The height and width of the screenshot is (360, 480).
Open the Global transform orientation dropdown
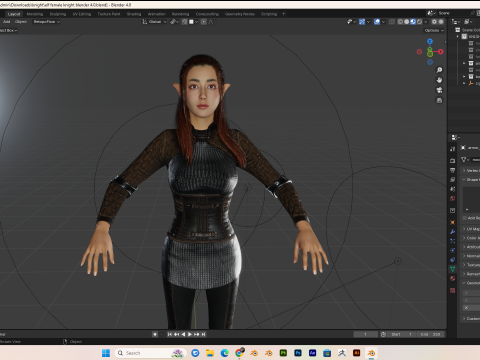[154, 22]
